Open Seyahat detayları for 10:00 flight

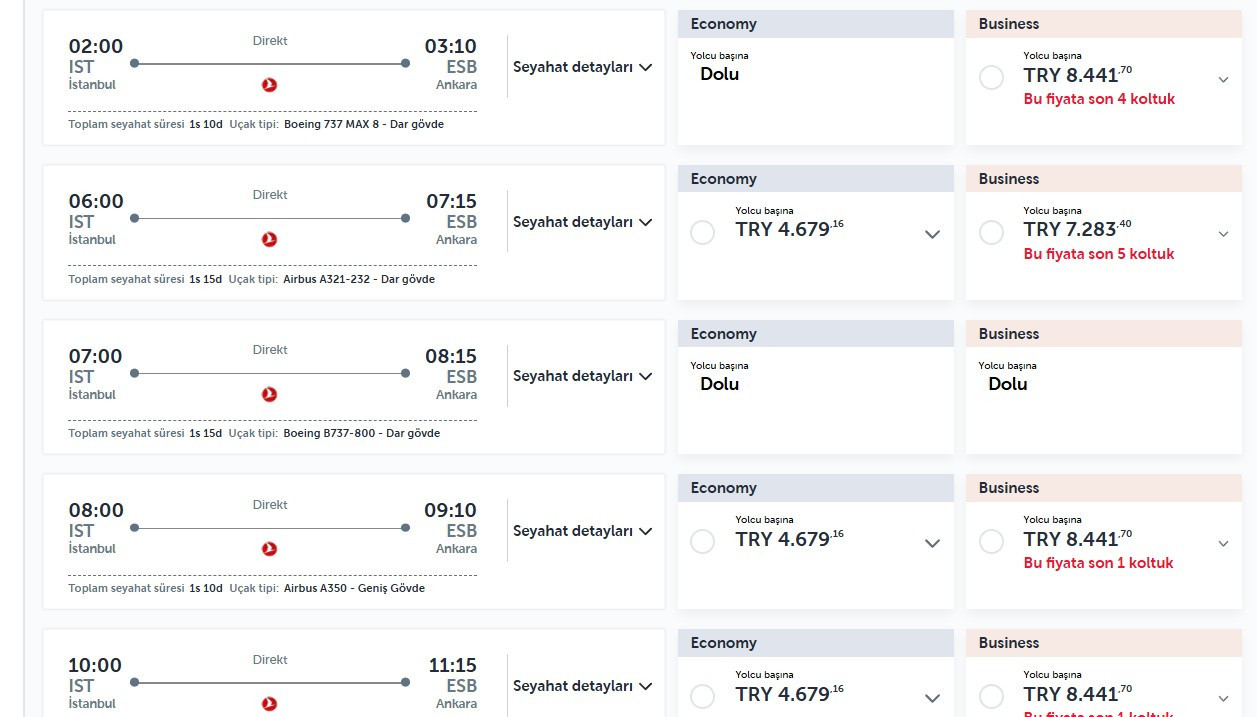click(582, 686)
